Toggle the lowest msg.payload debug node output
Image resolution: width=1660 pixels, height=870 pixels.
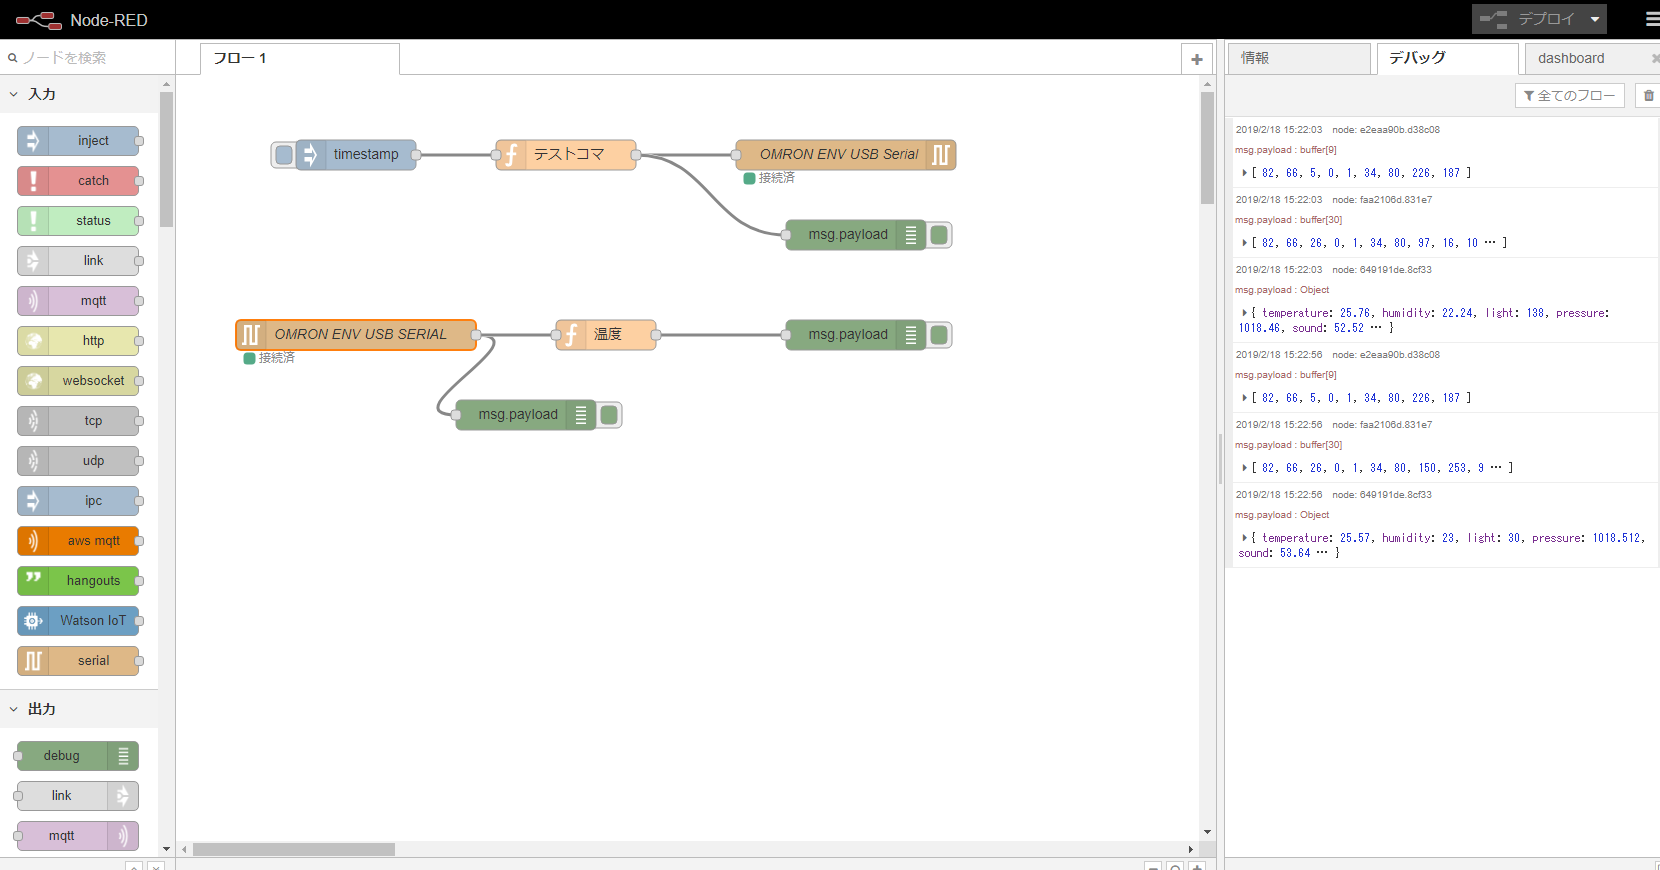[x=609, y=415]
